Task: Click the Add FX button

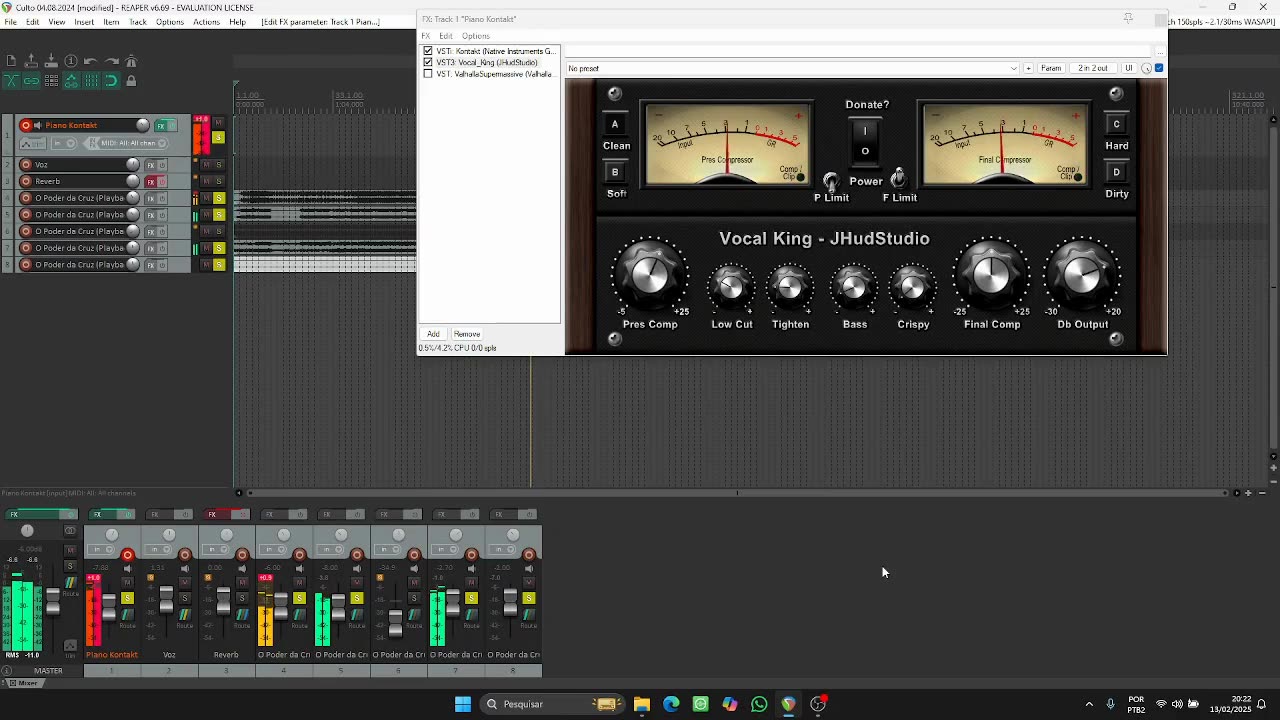Action: (433, 334)
